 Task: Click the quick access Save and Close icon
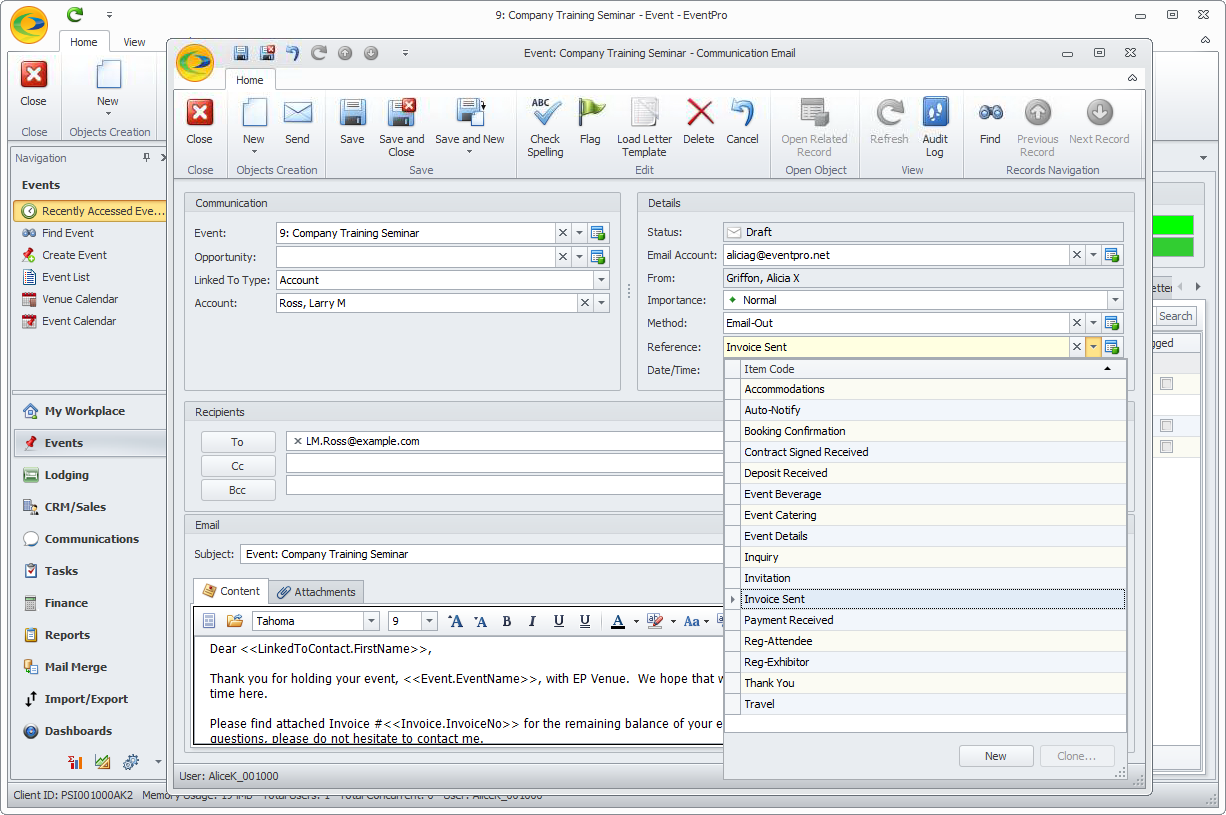tap(267, 53)
